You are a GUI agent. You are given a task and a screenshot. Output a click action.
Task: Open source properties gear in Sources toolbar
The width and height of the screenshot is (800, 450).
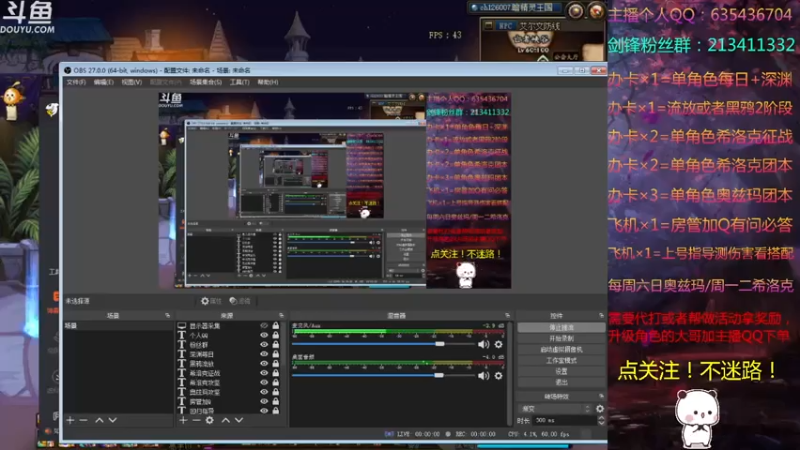pos(210,420)
